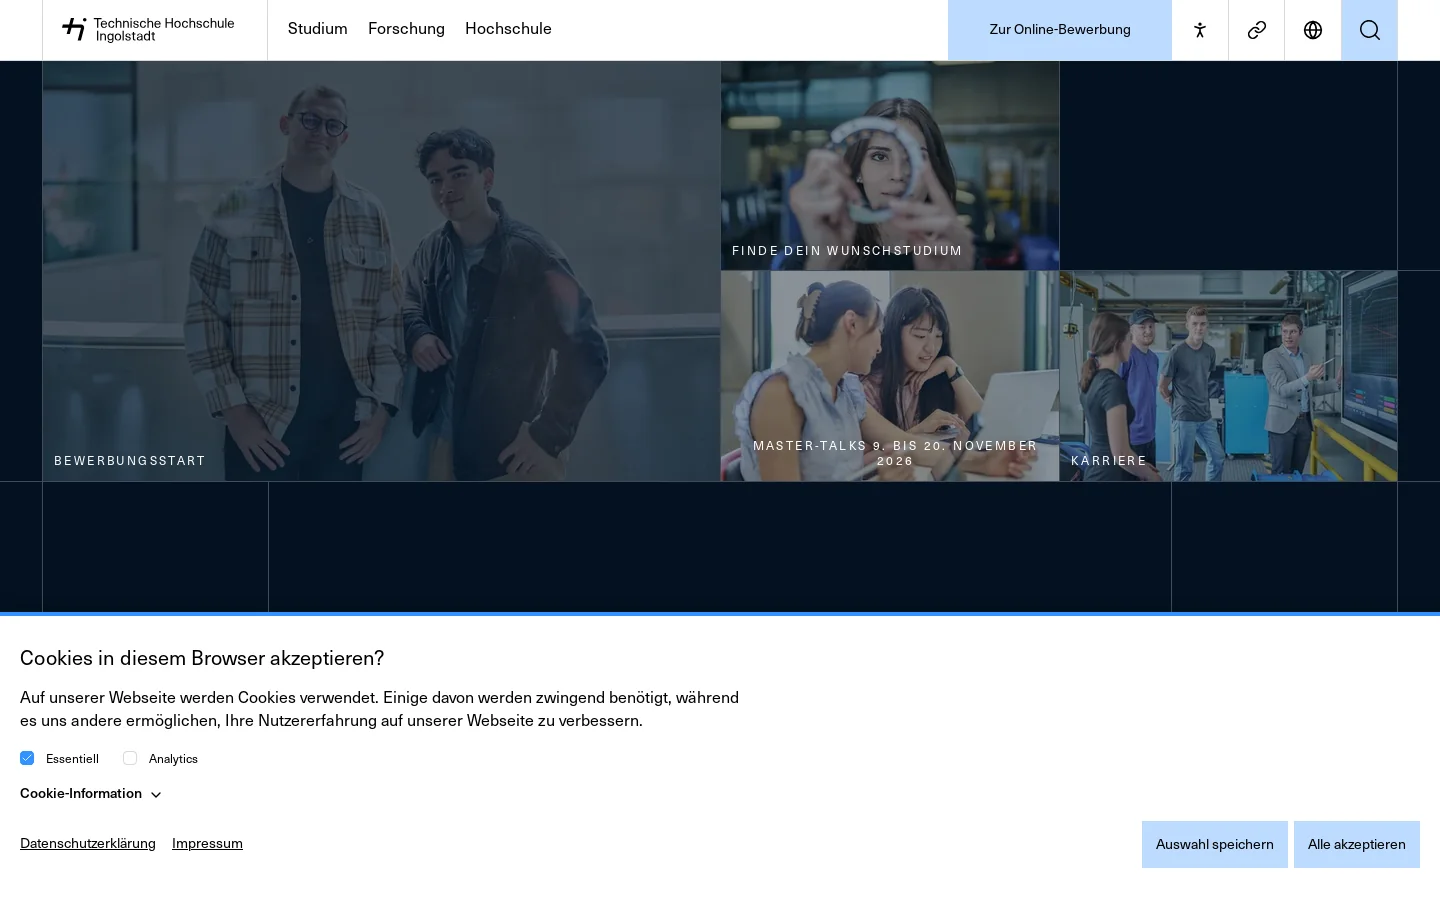
Task: Open the Impressum link
Action: pyautogui.click(x=207, y=843)
